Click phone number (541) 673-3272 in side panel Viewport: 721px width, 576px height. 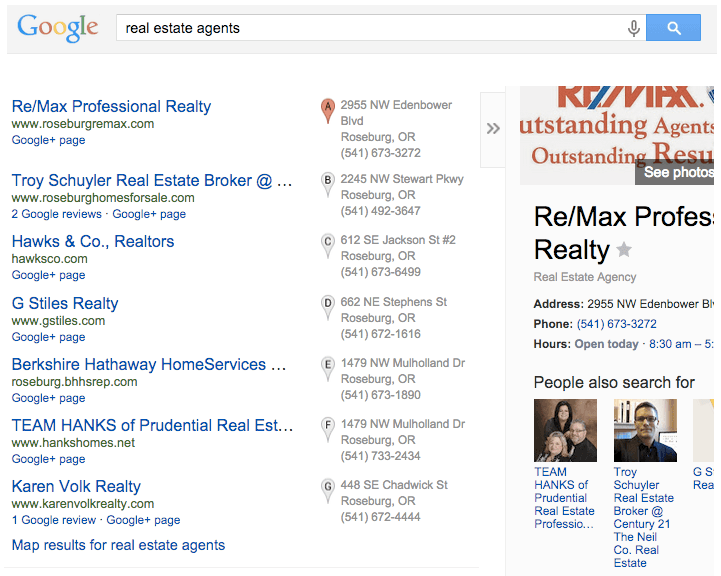coord(617,324)
